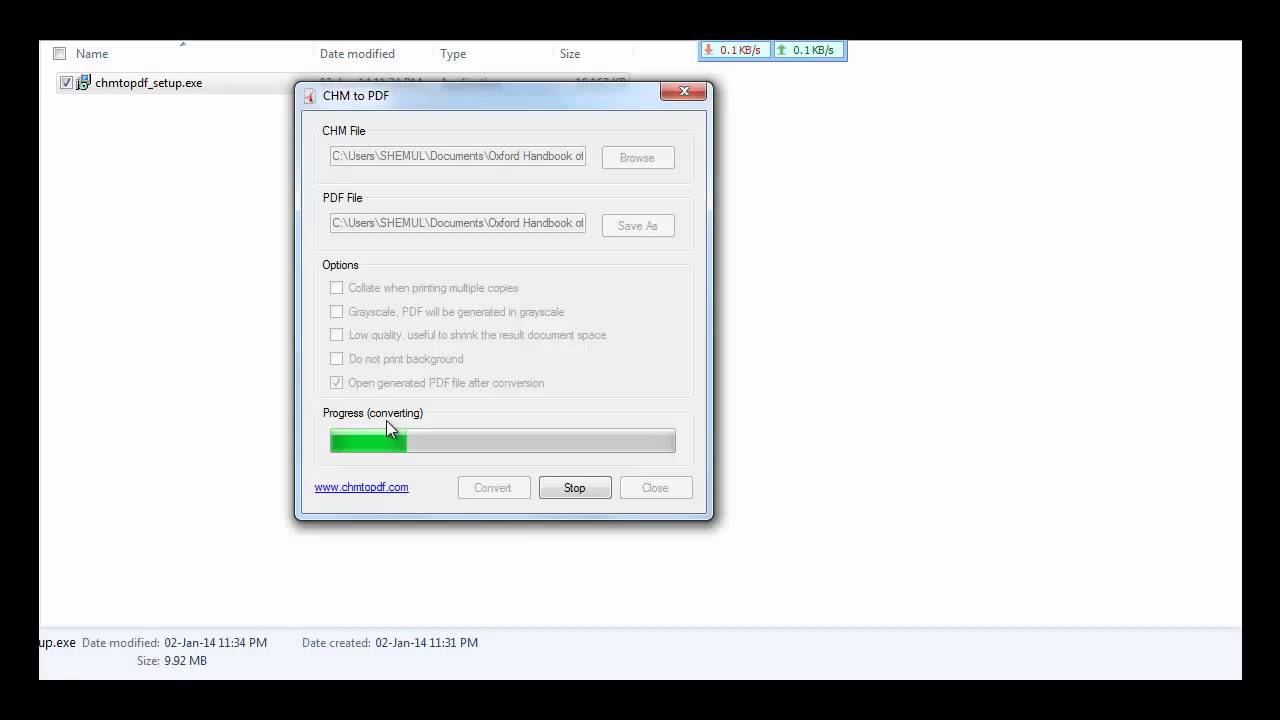The width and height of the screenshot is (1280, 720).
Task: Select the chmtopdf_setup.exe installer file icon
Action: pyautogui.click(x=84, y=83)
